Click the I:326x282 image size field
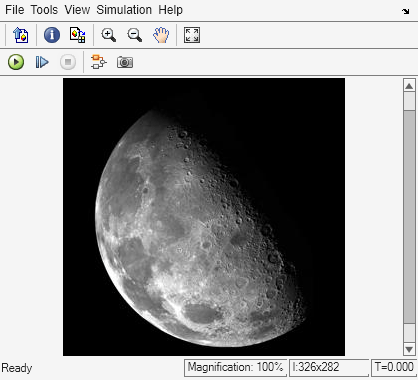 [329, 367]
